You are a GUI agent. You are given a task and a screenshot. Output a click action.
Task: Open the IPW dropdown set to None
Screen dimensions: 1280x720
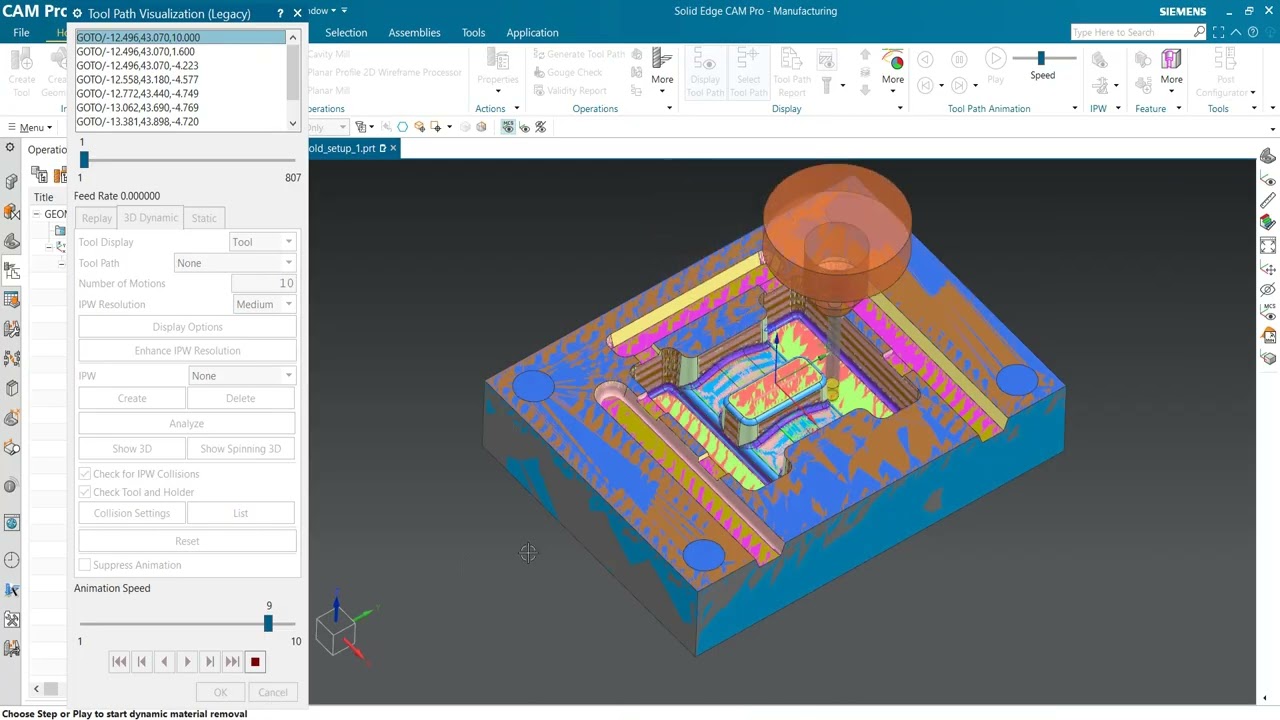coord(242,376)
